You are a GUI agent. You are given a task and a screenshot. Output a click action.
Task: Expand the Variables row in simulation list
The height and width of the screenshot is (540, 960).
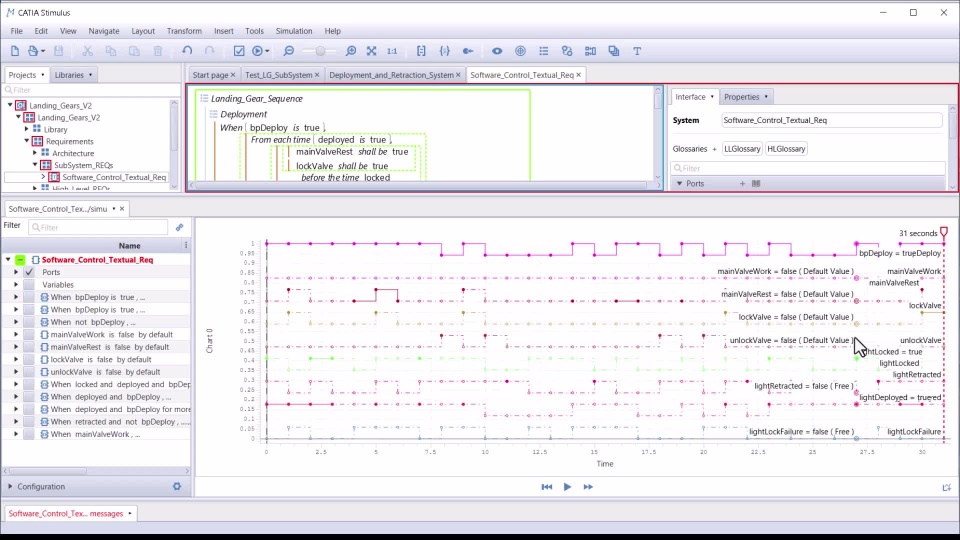point(16,285)
